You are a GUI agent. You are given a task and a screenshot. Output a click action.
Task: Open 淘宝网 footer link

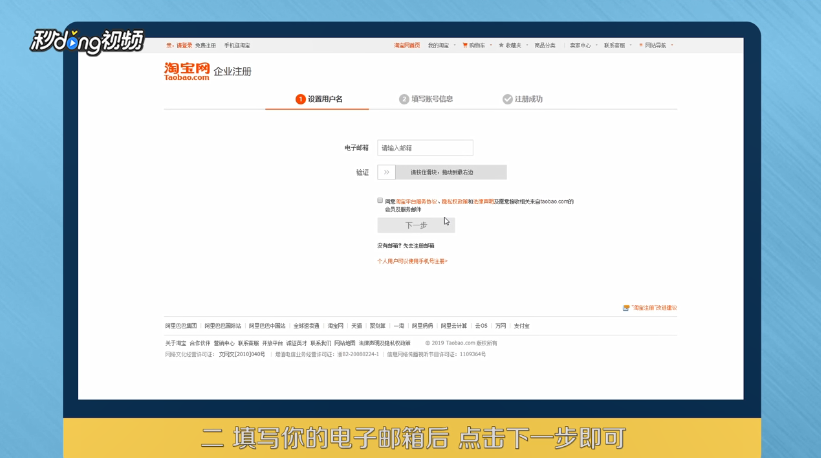[335, 326]
